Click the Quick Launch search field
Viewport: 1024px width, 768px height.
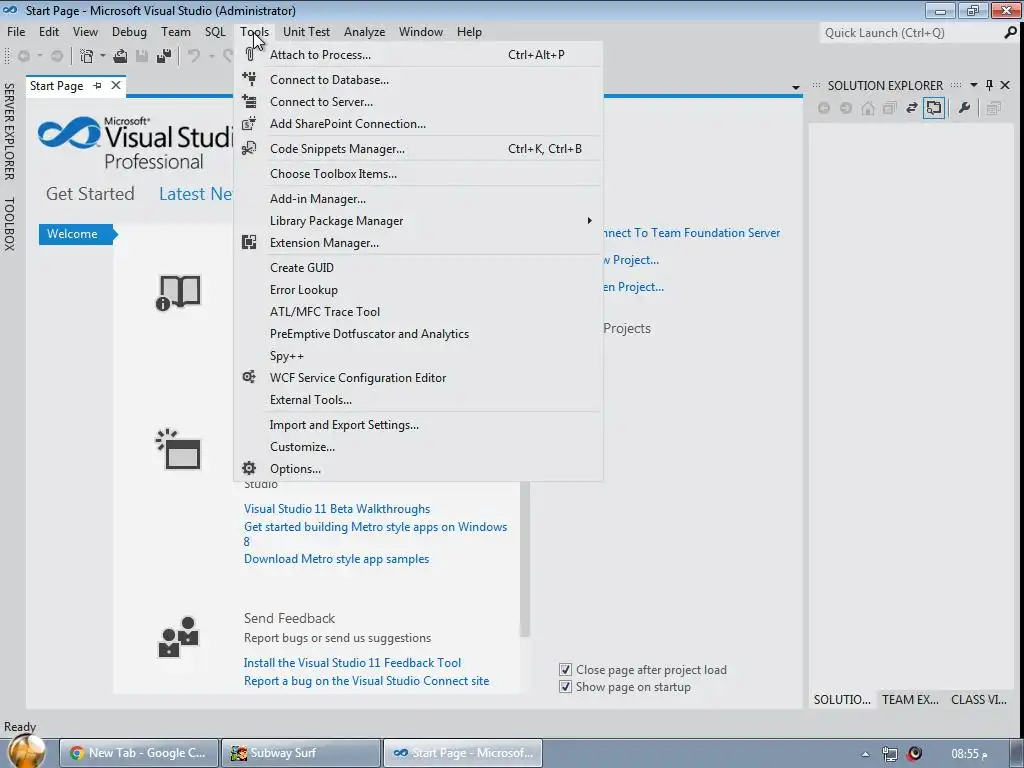911,33
